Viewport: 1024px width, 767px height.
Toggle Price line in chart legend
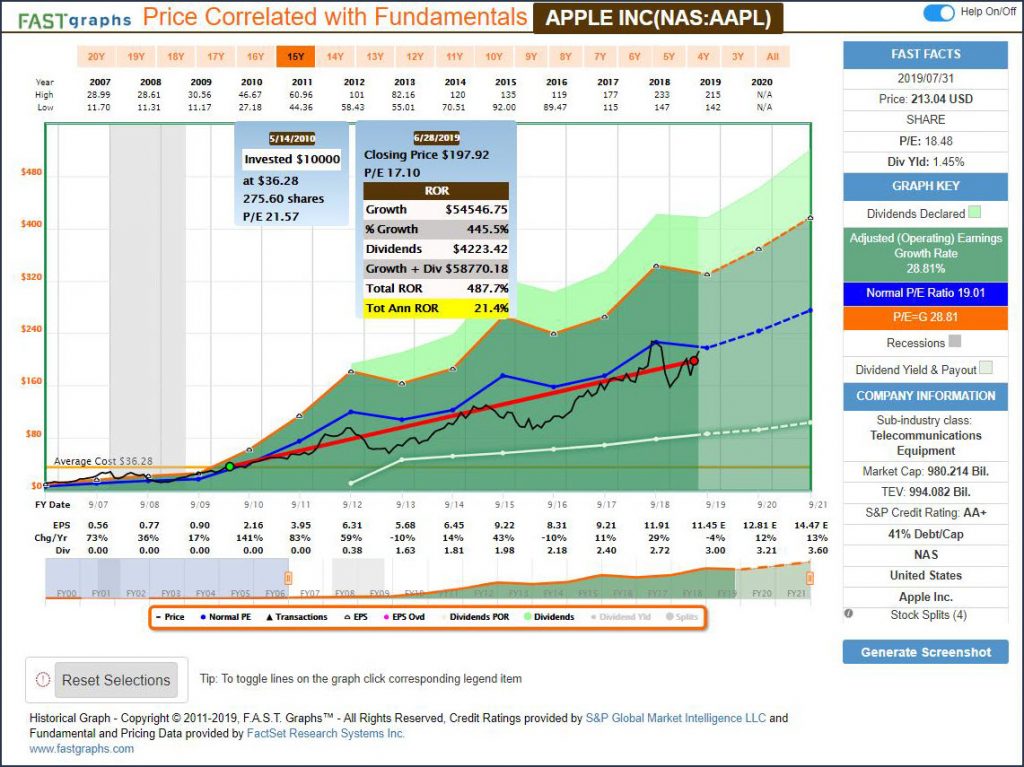(169, 617)
